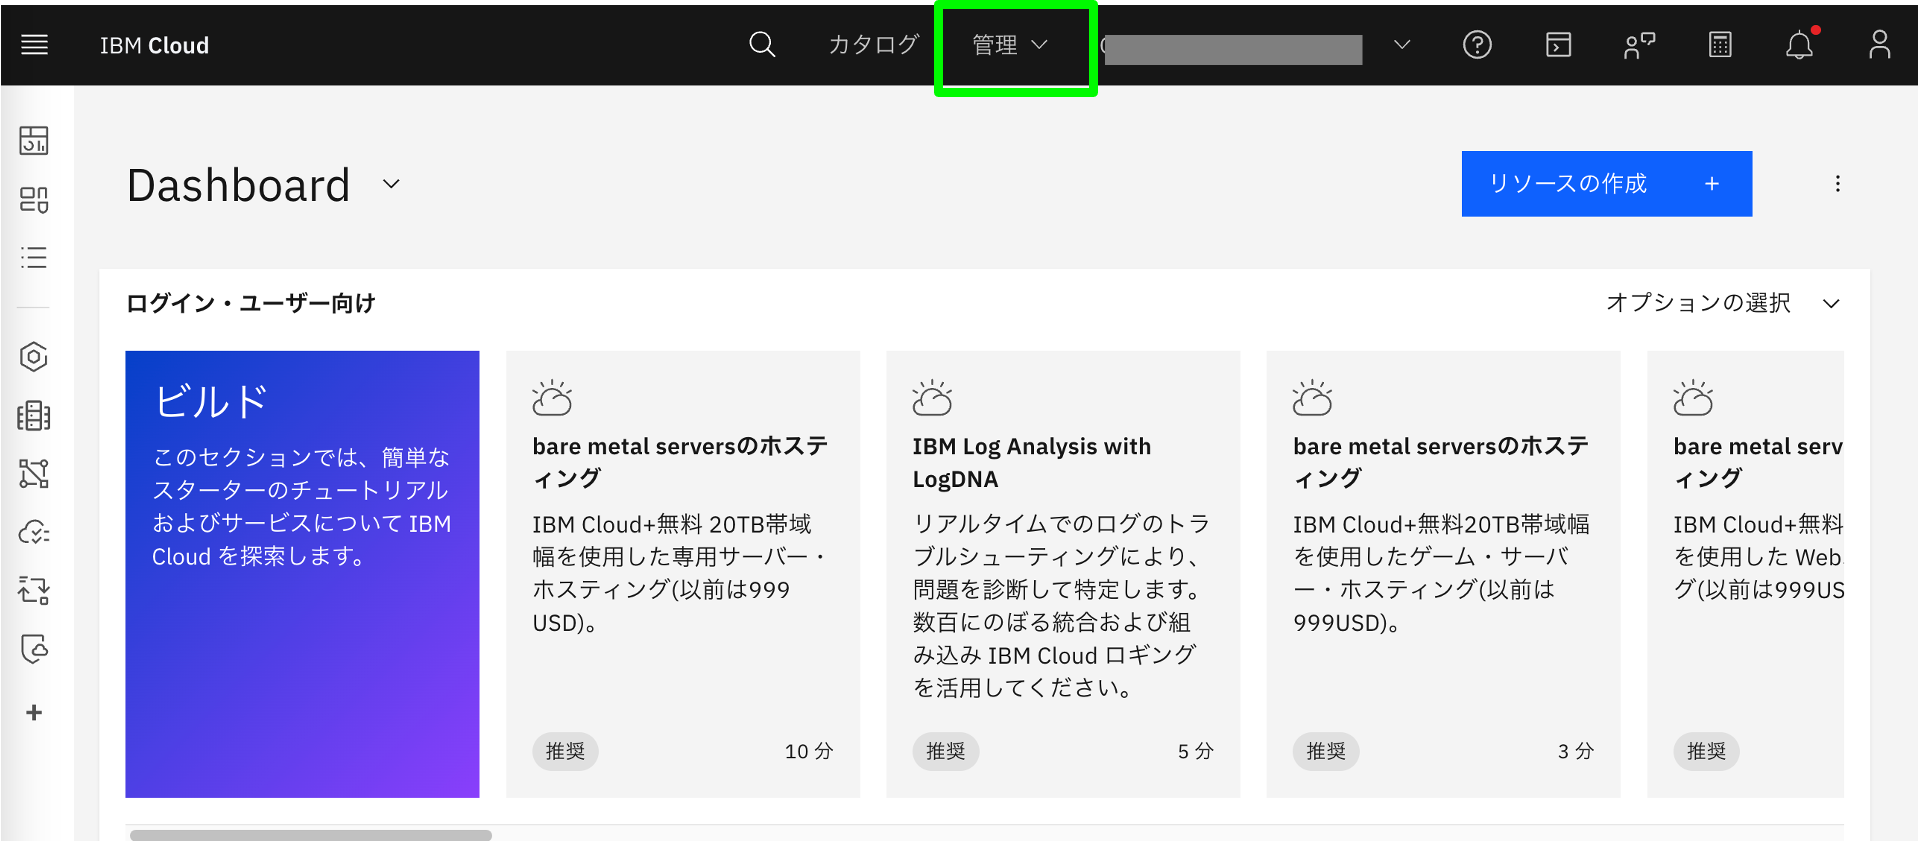Select the dashboard icon in the sidebar

(x=34, y=141)
